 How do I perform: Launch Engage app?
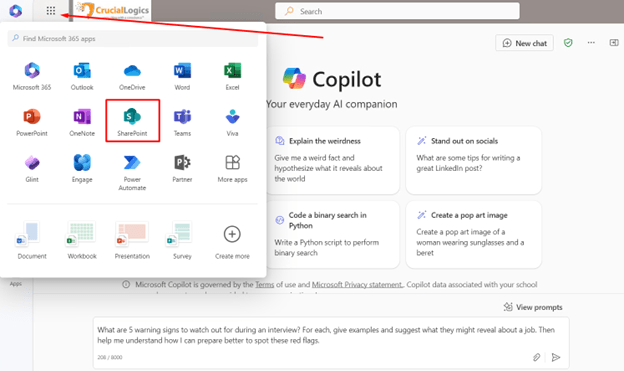click(x=82, y=168)
